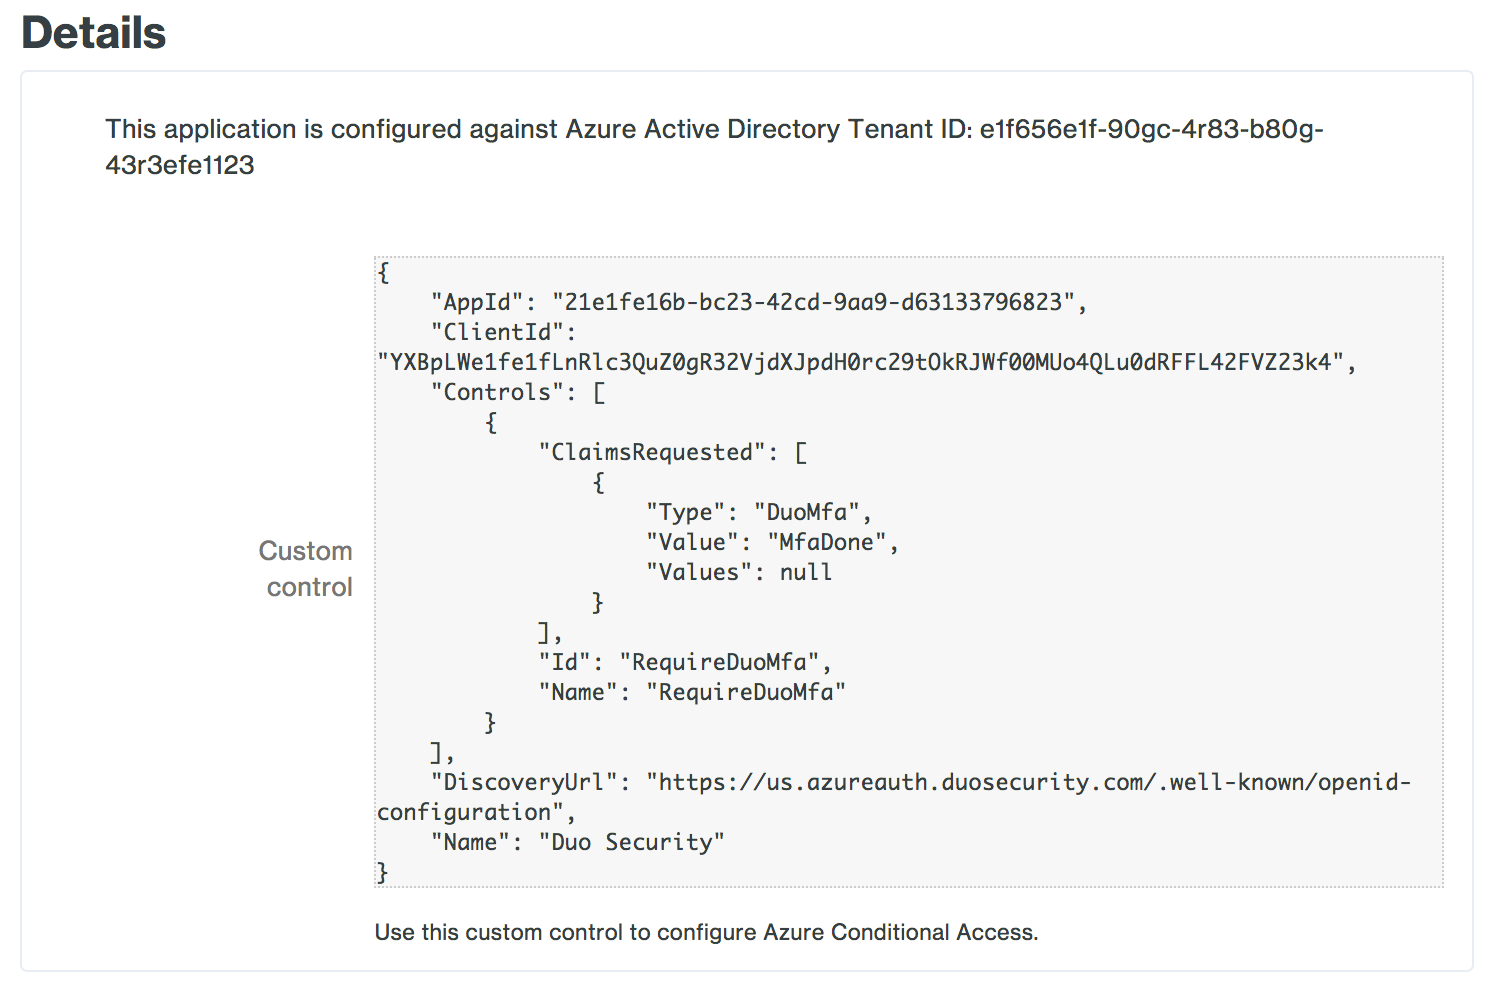Click the DiscoveryUrl duosecurity.com link
This screenshot has height=988, width=1500.
1030,782
